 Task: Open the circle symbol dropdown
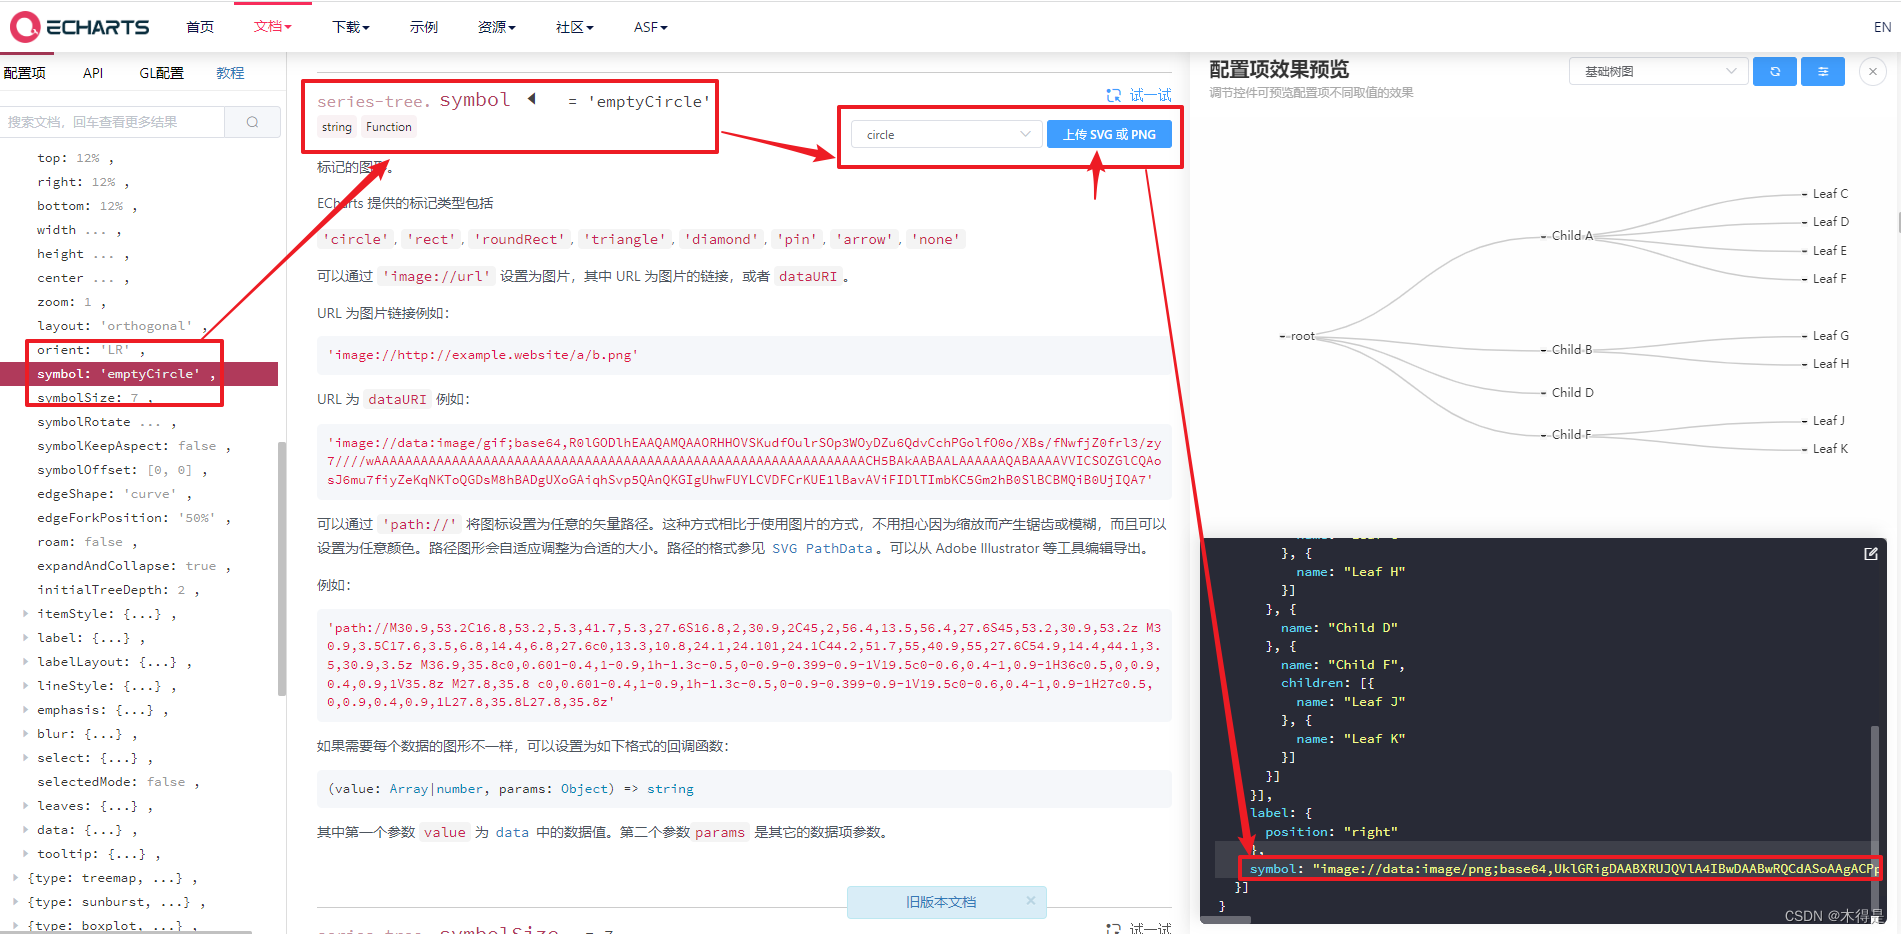(x=947, y=134)
